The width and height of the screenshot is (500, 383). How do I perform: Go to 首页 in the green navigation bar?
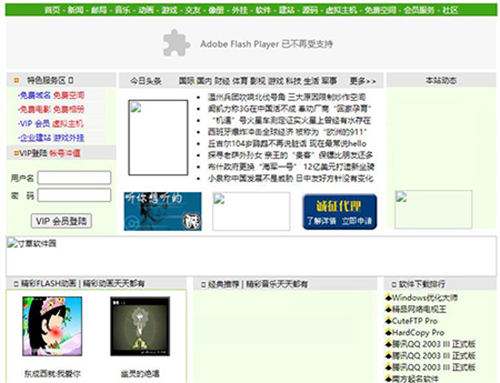click(x=52, y=10)
